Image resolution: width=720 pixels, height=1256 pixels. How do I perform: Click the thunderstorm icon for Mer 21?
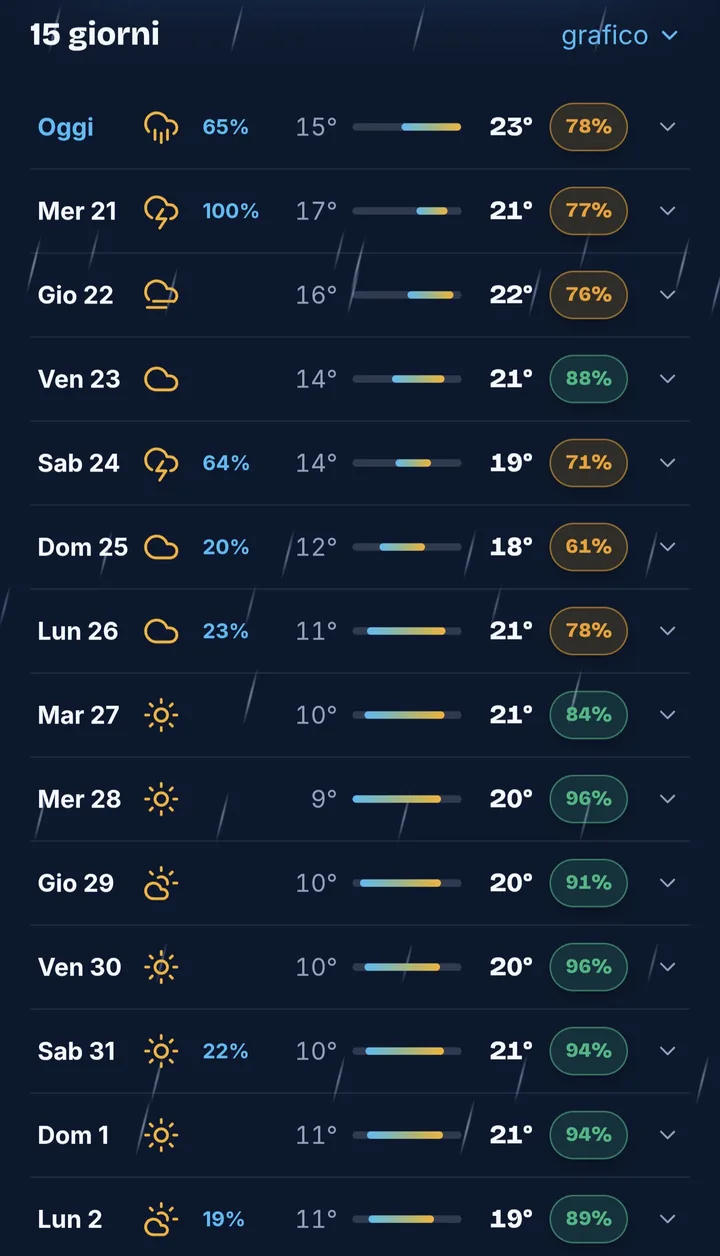[x=161, y=211]
